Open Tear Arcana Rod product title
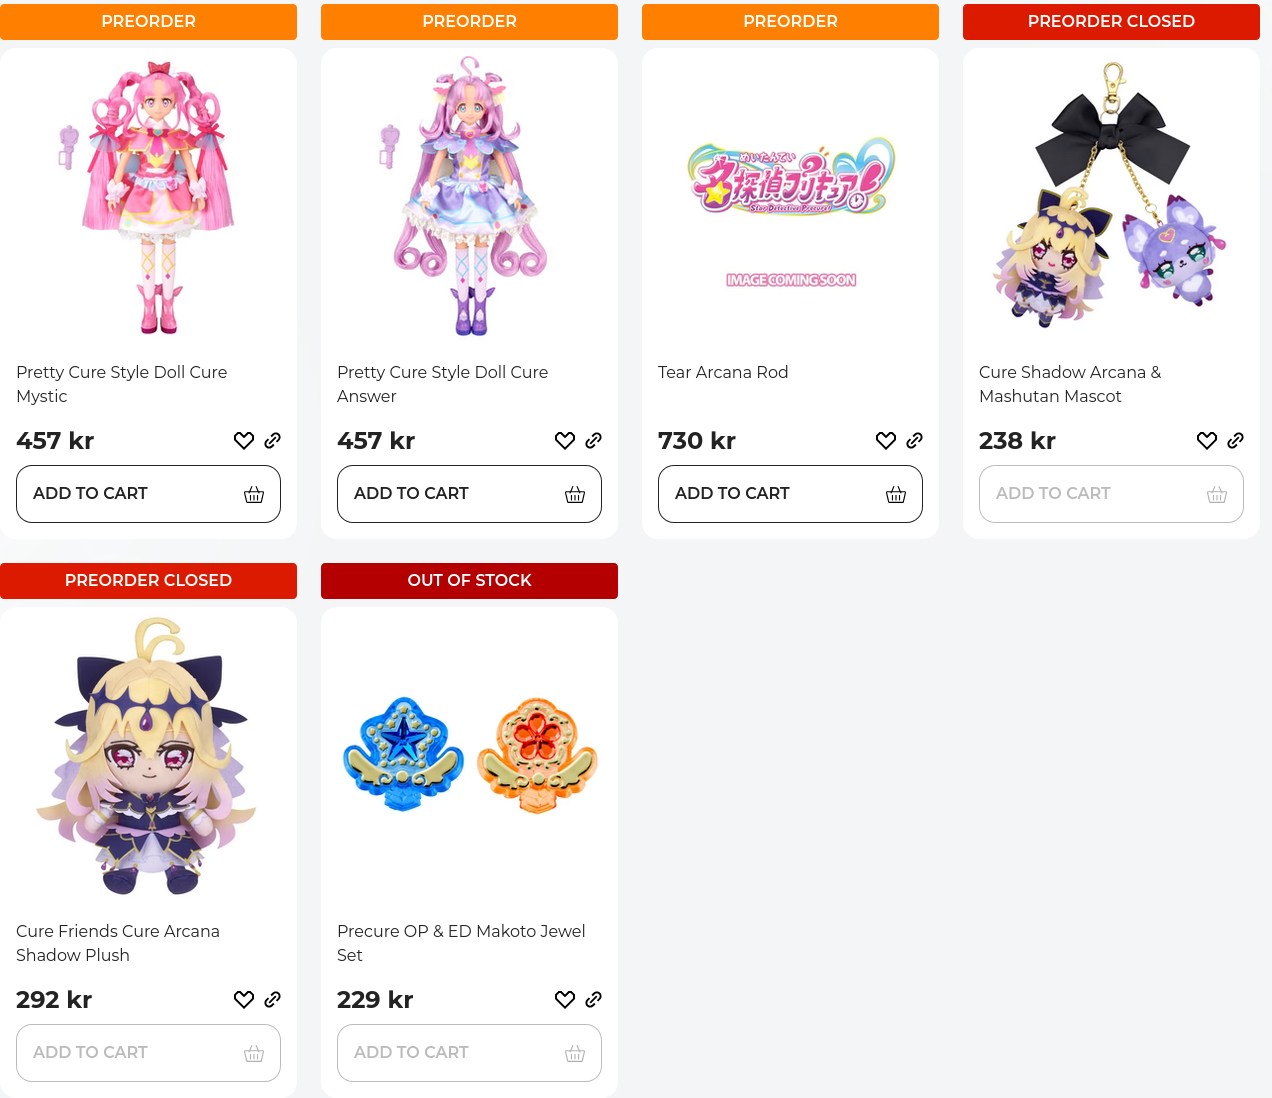 723,372
